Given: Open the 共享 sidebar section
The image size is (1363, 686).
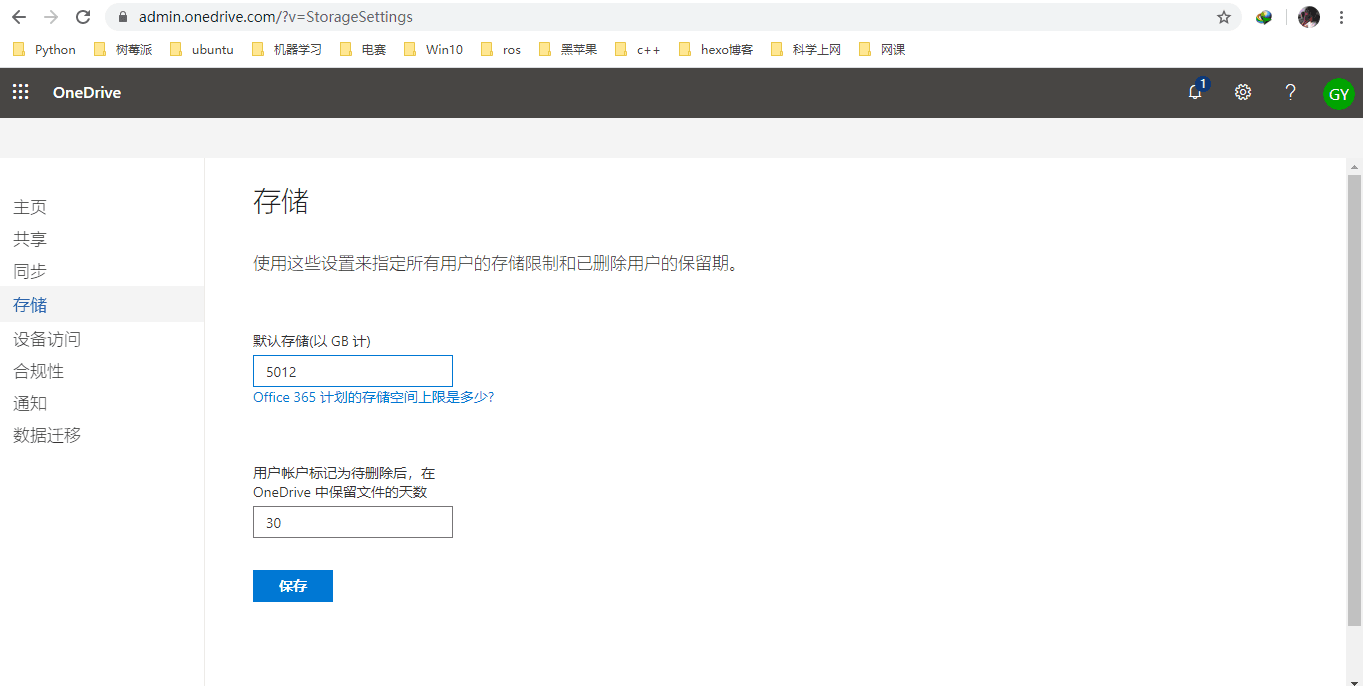Looking at the screenshot, I should (30, 239).
